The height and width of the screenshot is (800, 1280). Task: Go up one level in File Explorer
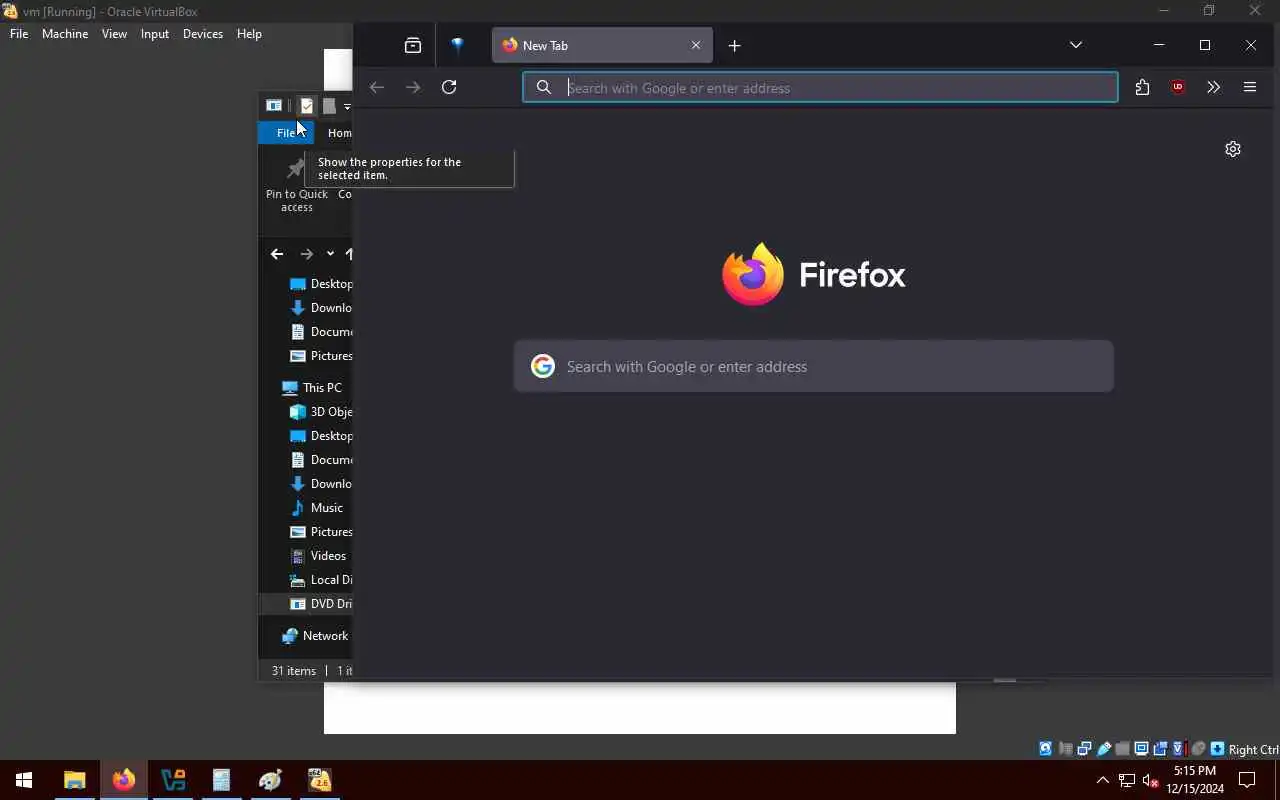point(348,254)
